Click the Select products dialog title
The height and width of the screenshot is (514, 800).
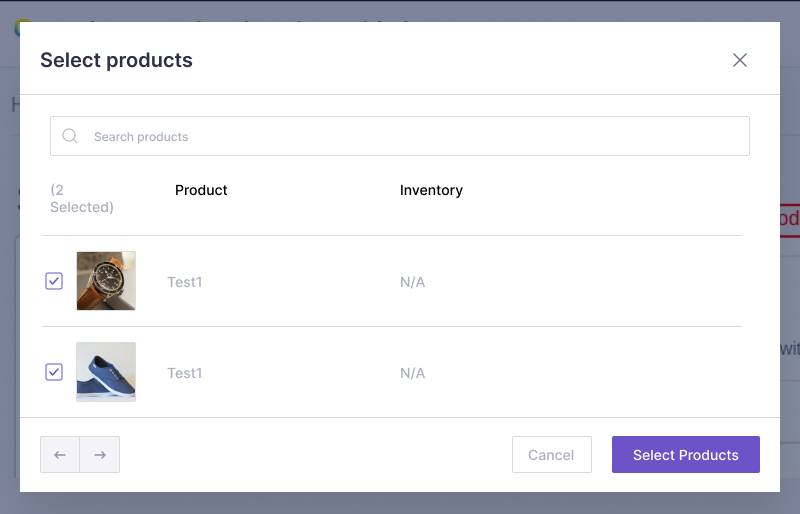(x=116, y=60)
